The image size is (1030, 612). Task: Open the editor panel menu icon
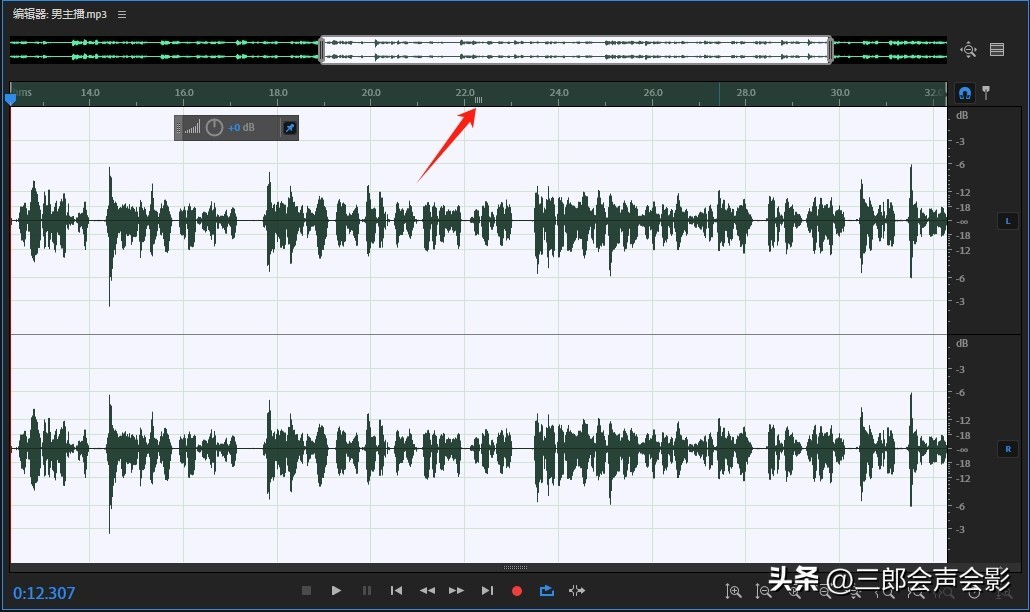(x=122, y=15)
